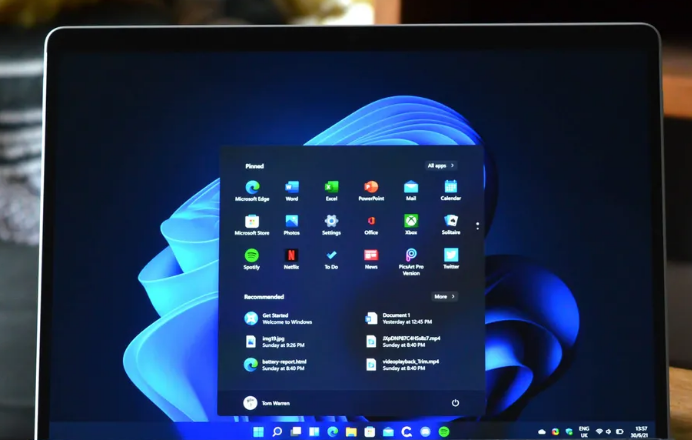Launch PicsArt Pro Version app
692x440 pixels.
(x=411, y=262)
